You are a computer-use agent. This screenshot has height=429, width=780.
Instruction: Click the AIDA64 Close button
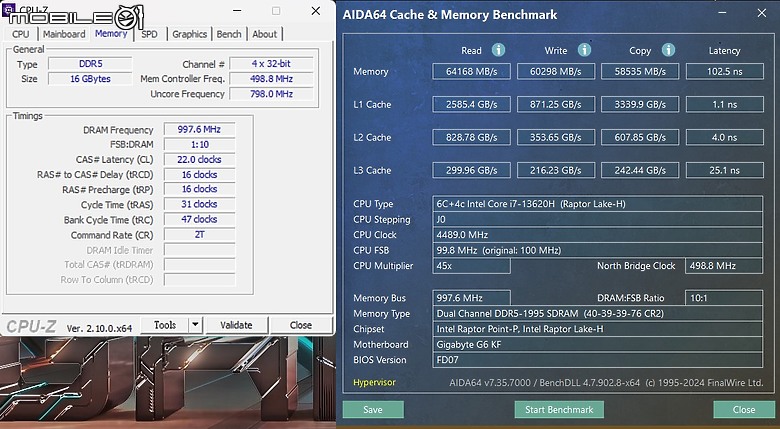click(744, 410)
